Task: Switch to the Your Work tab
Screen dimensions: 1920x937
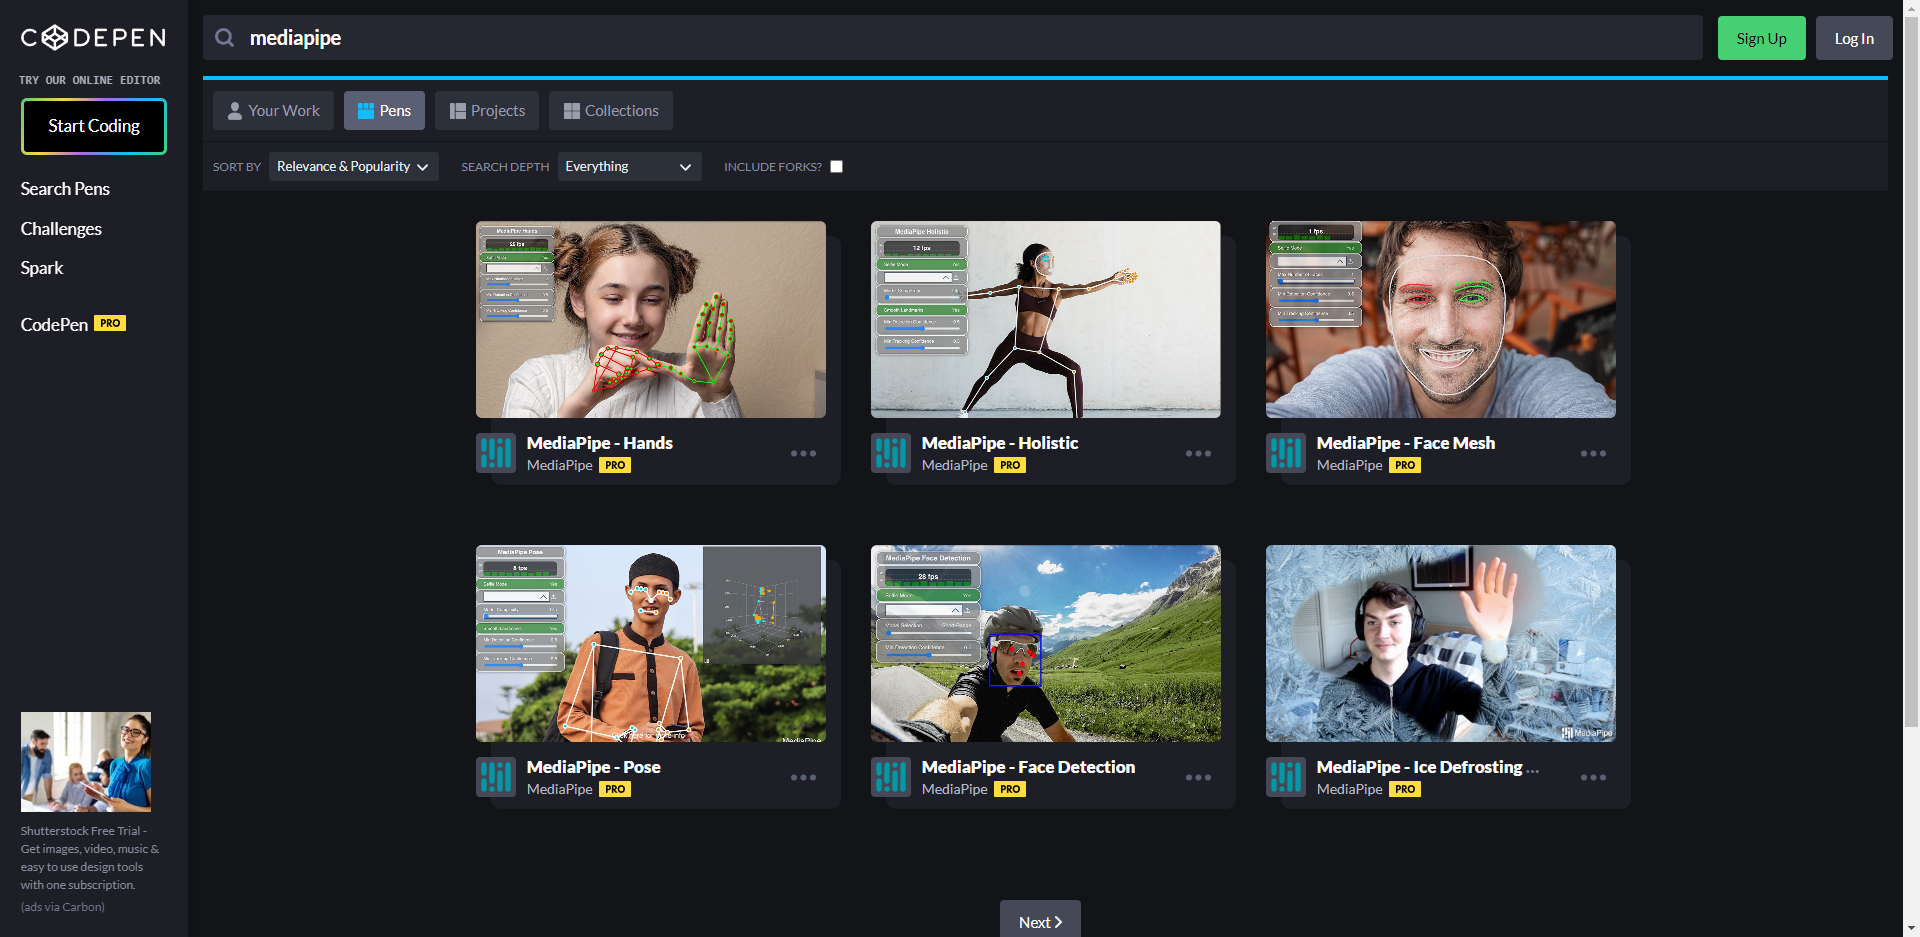Action: click(x=274, y=111)
